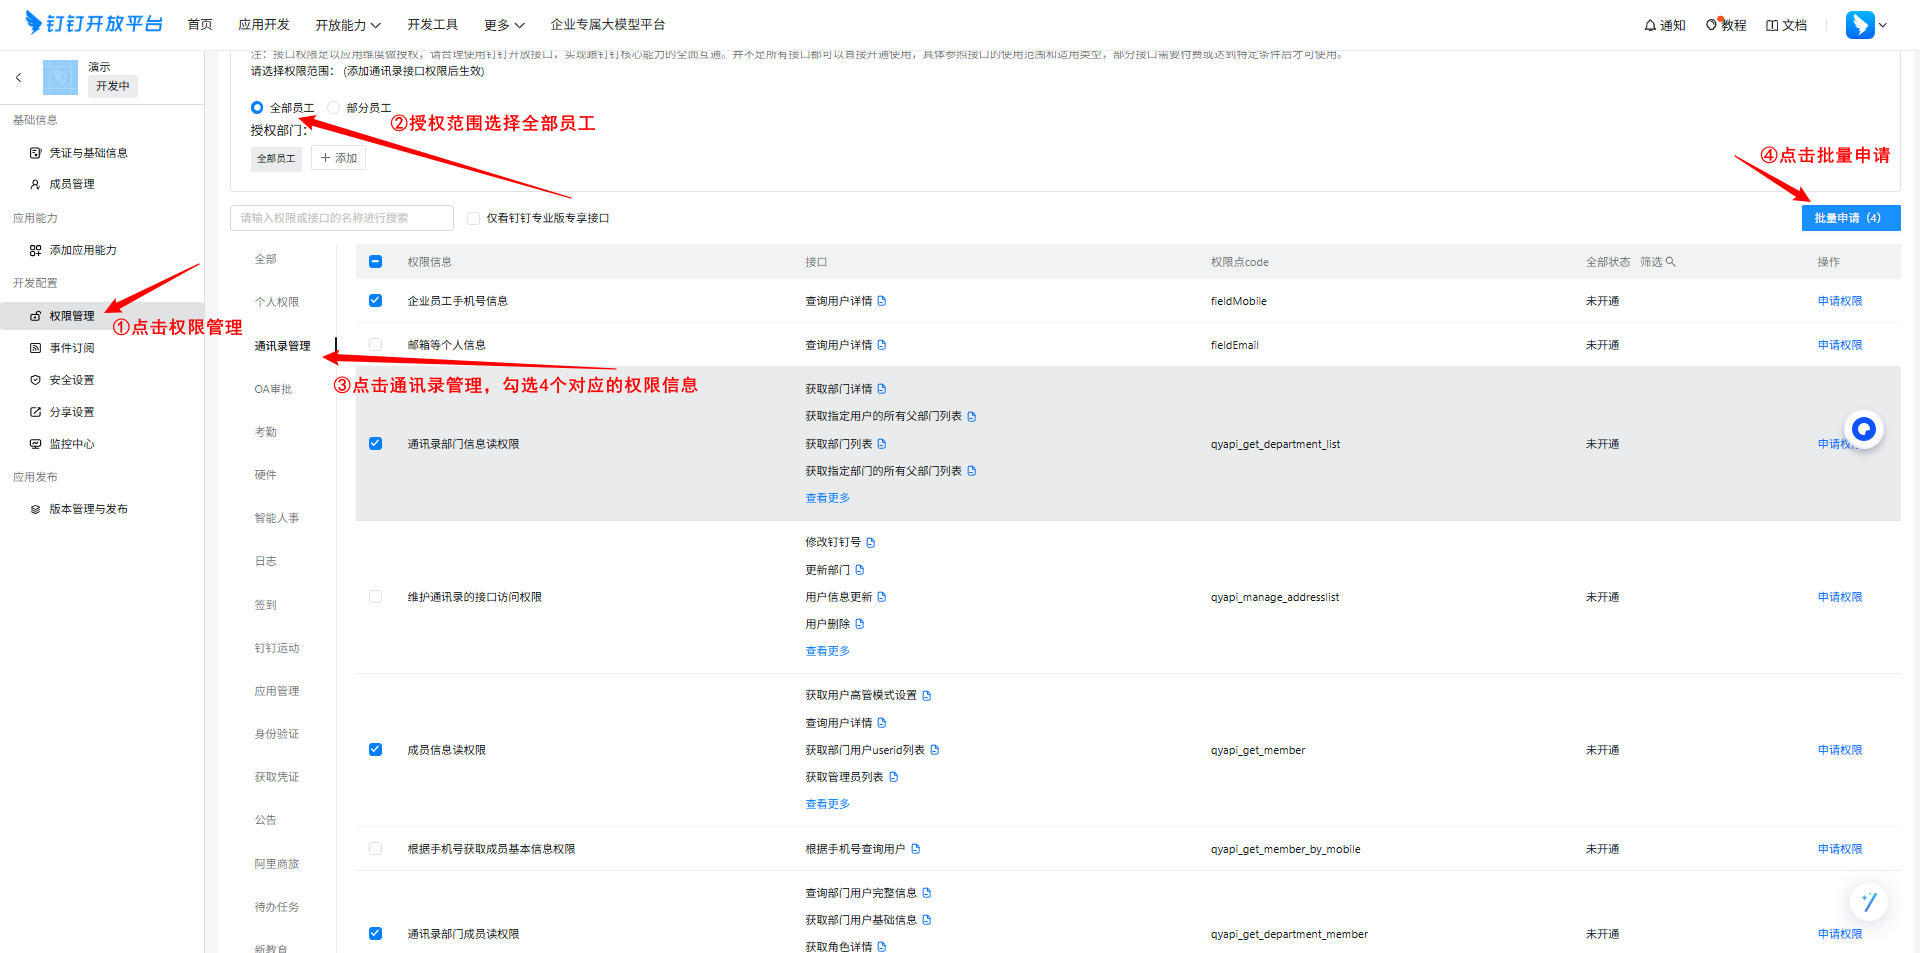This screenshot has height=953, width=1920.
Task: Uncheck 成员信息读权限 checkbox
Action: 375,750
